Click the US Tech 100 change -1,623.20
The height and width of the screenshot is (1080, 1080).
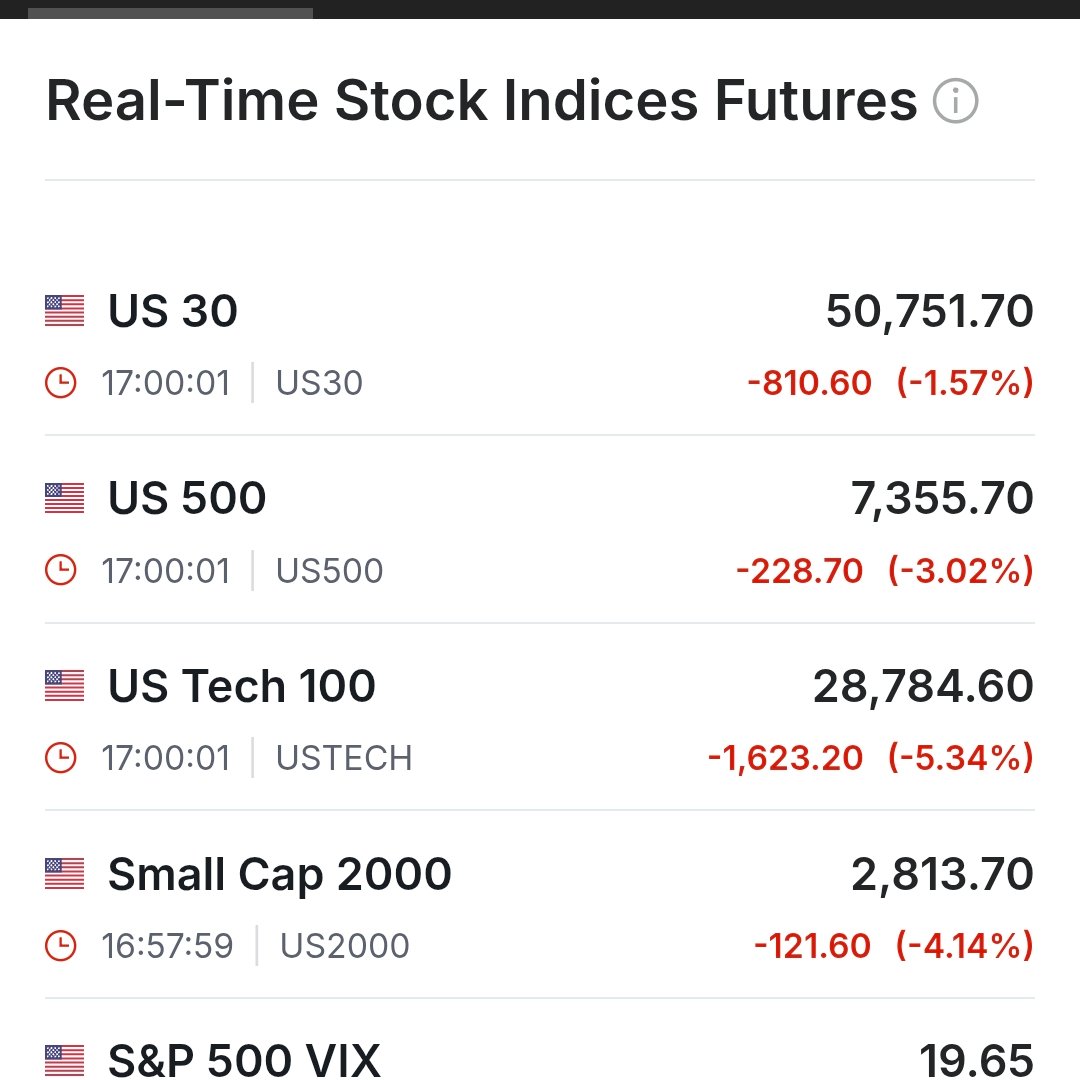[x=785, y=758]
